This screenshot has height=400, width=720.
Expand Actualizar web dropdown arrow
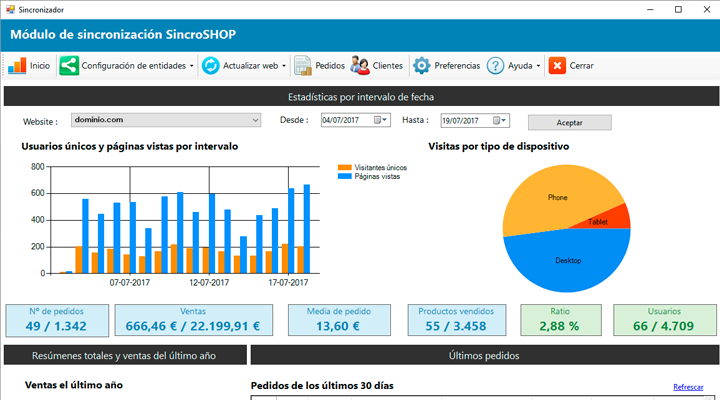click(x=284, y=66)
